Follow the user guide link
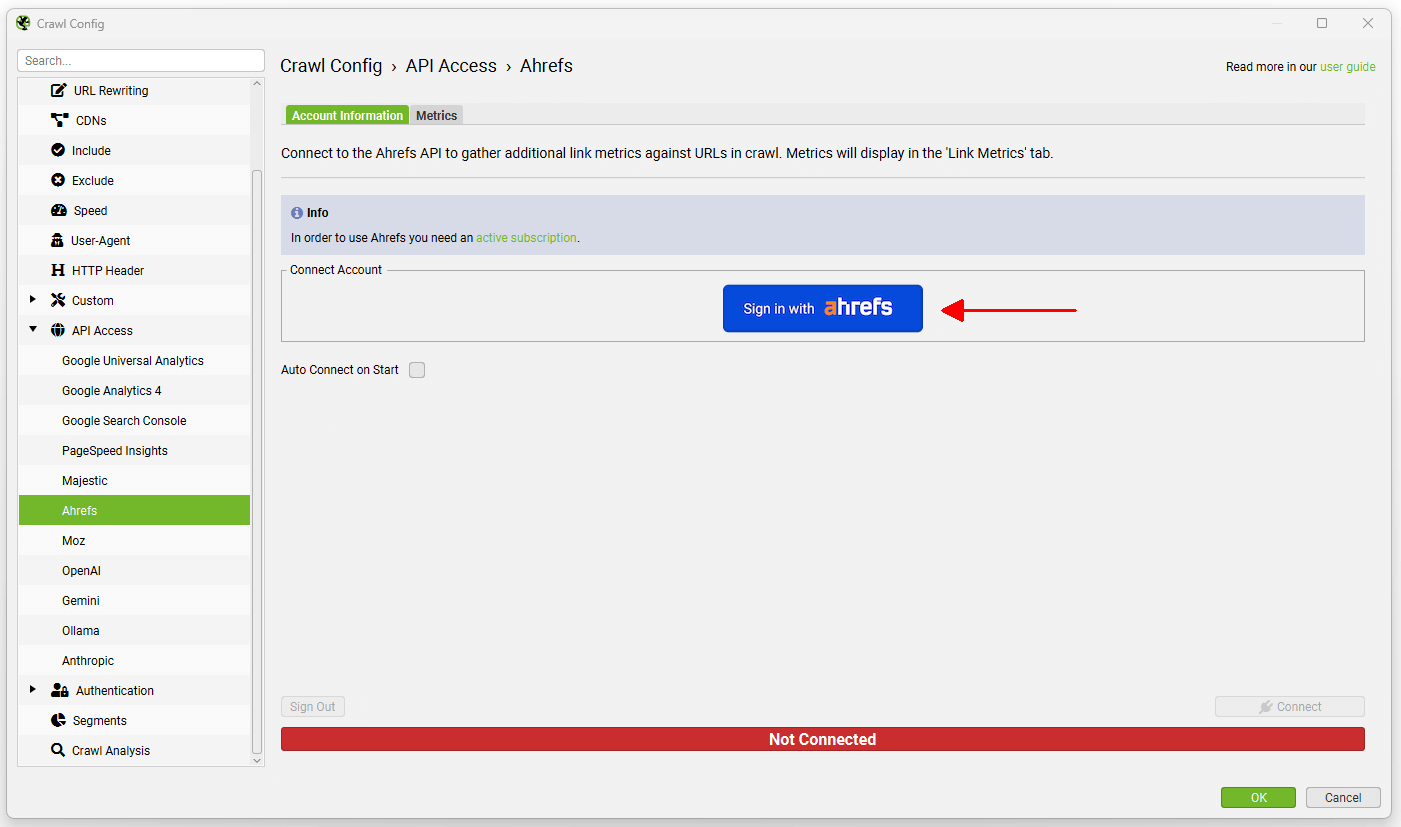Viewport: 1401px width, 827px height. (1347, 67)
